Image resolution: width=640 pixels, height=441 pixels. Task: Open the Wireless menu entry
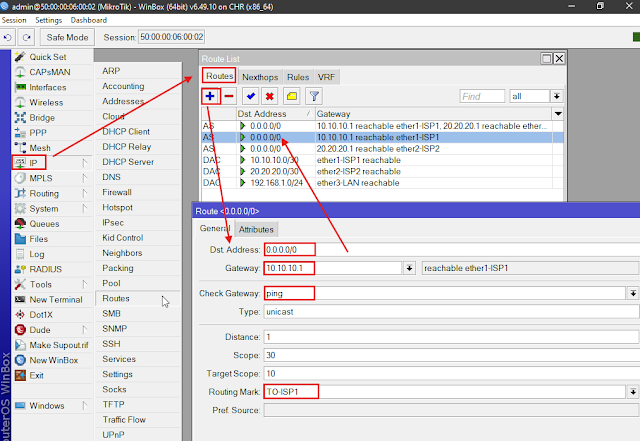click(x=46, y=102)
